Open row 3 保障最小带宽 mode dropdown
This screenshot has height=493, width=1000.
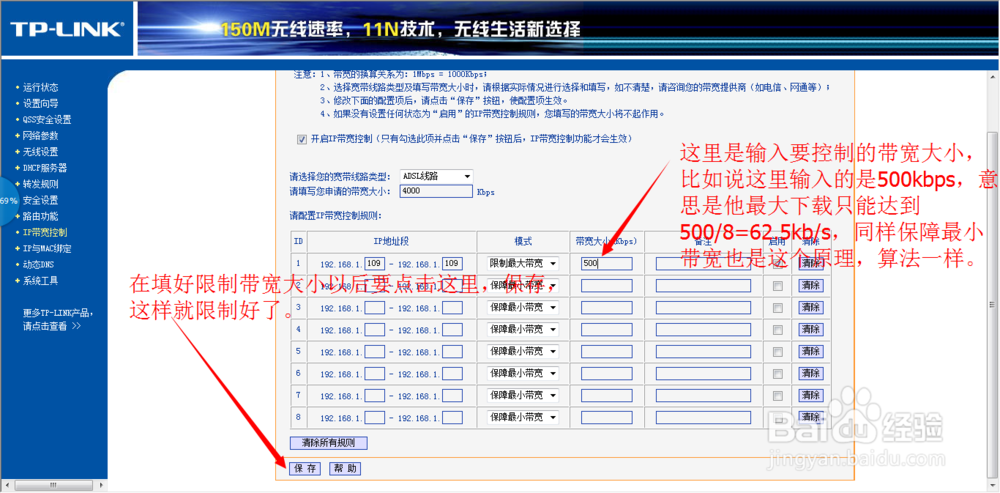[x=523, y=307]
